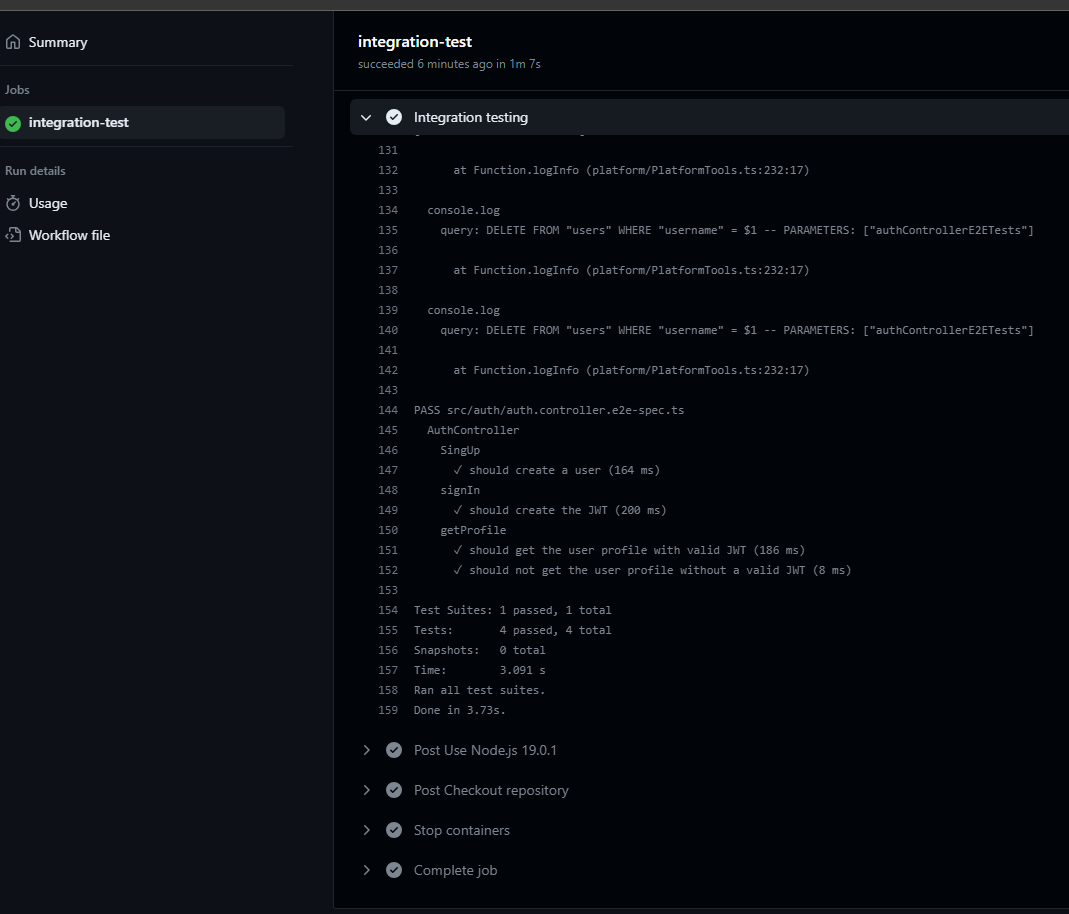Screen dimensions: 1069x914
Task: Expand the Post Checkout repository chevron
Action: [x=366, y=790]
